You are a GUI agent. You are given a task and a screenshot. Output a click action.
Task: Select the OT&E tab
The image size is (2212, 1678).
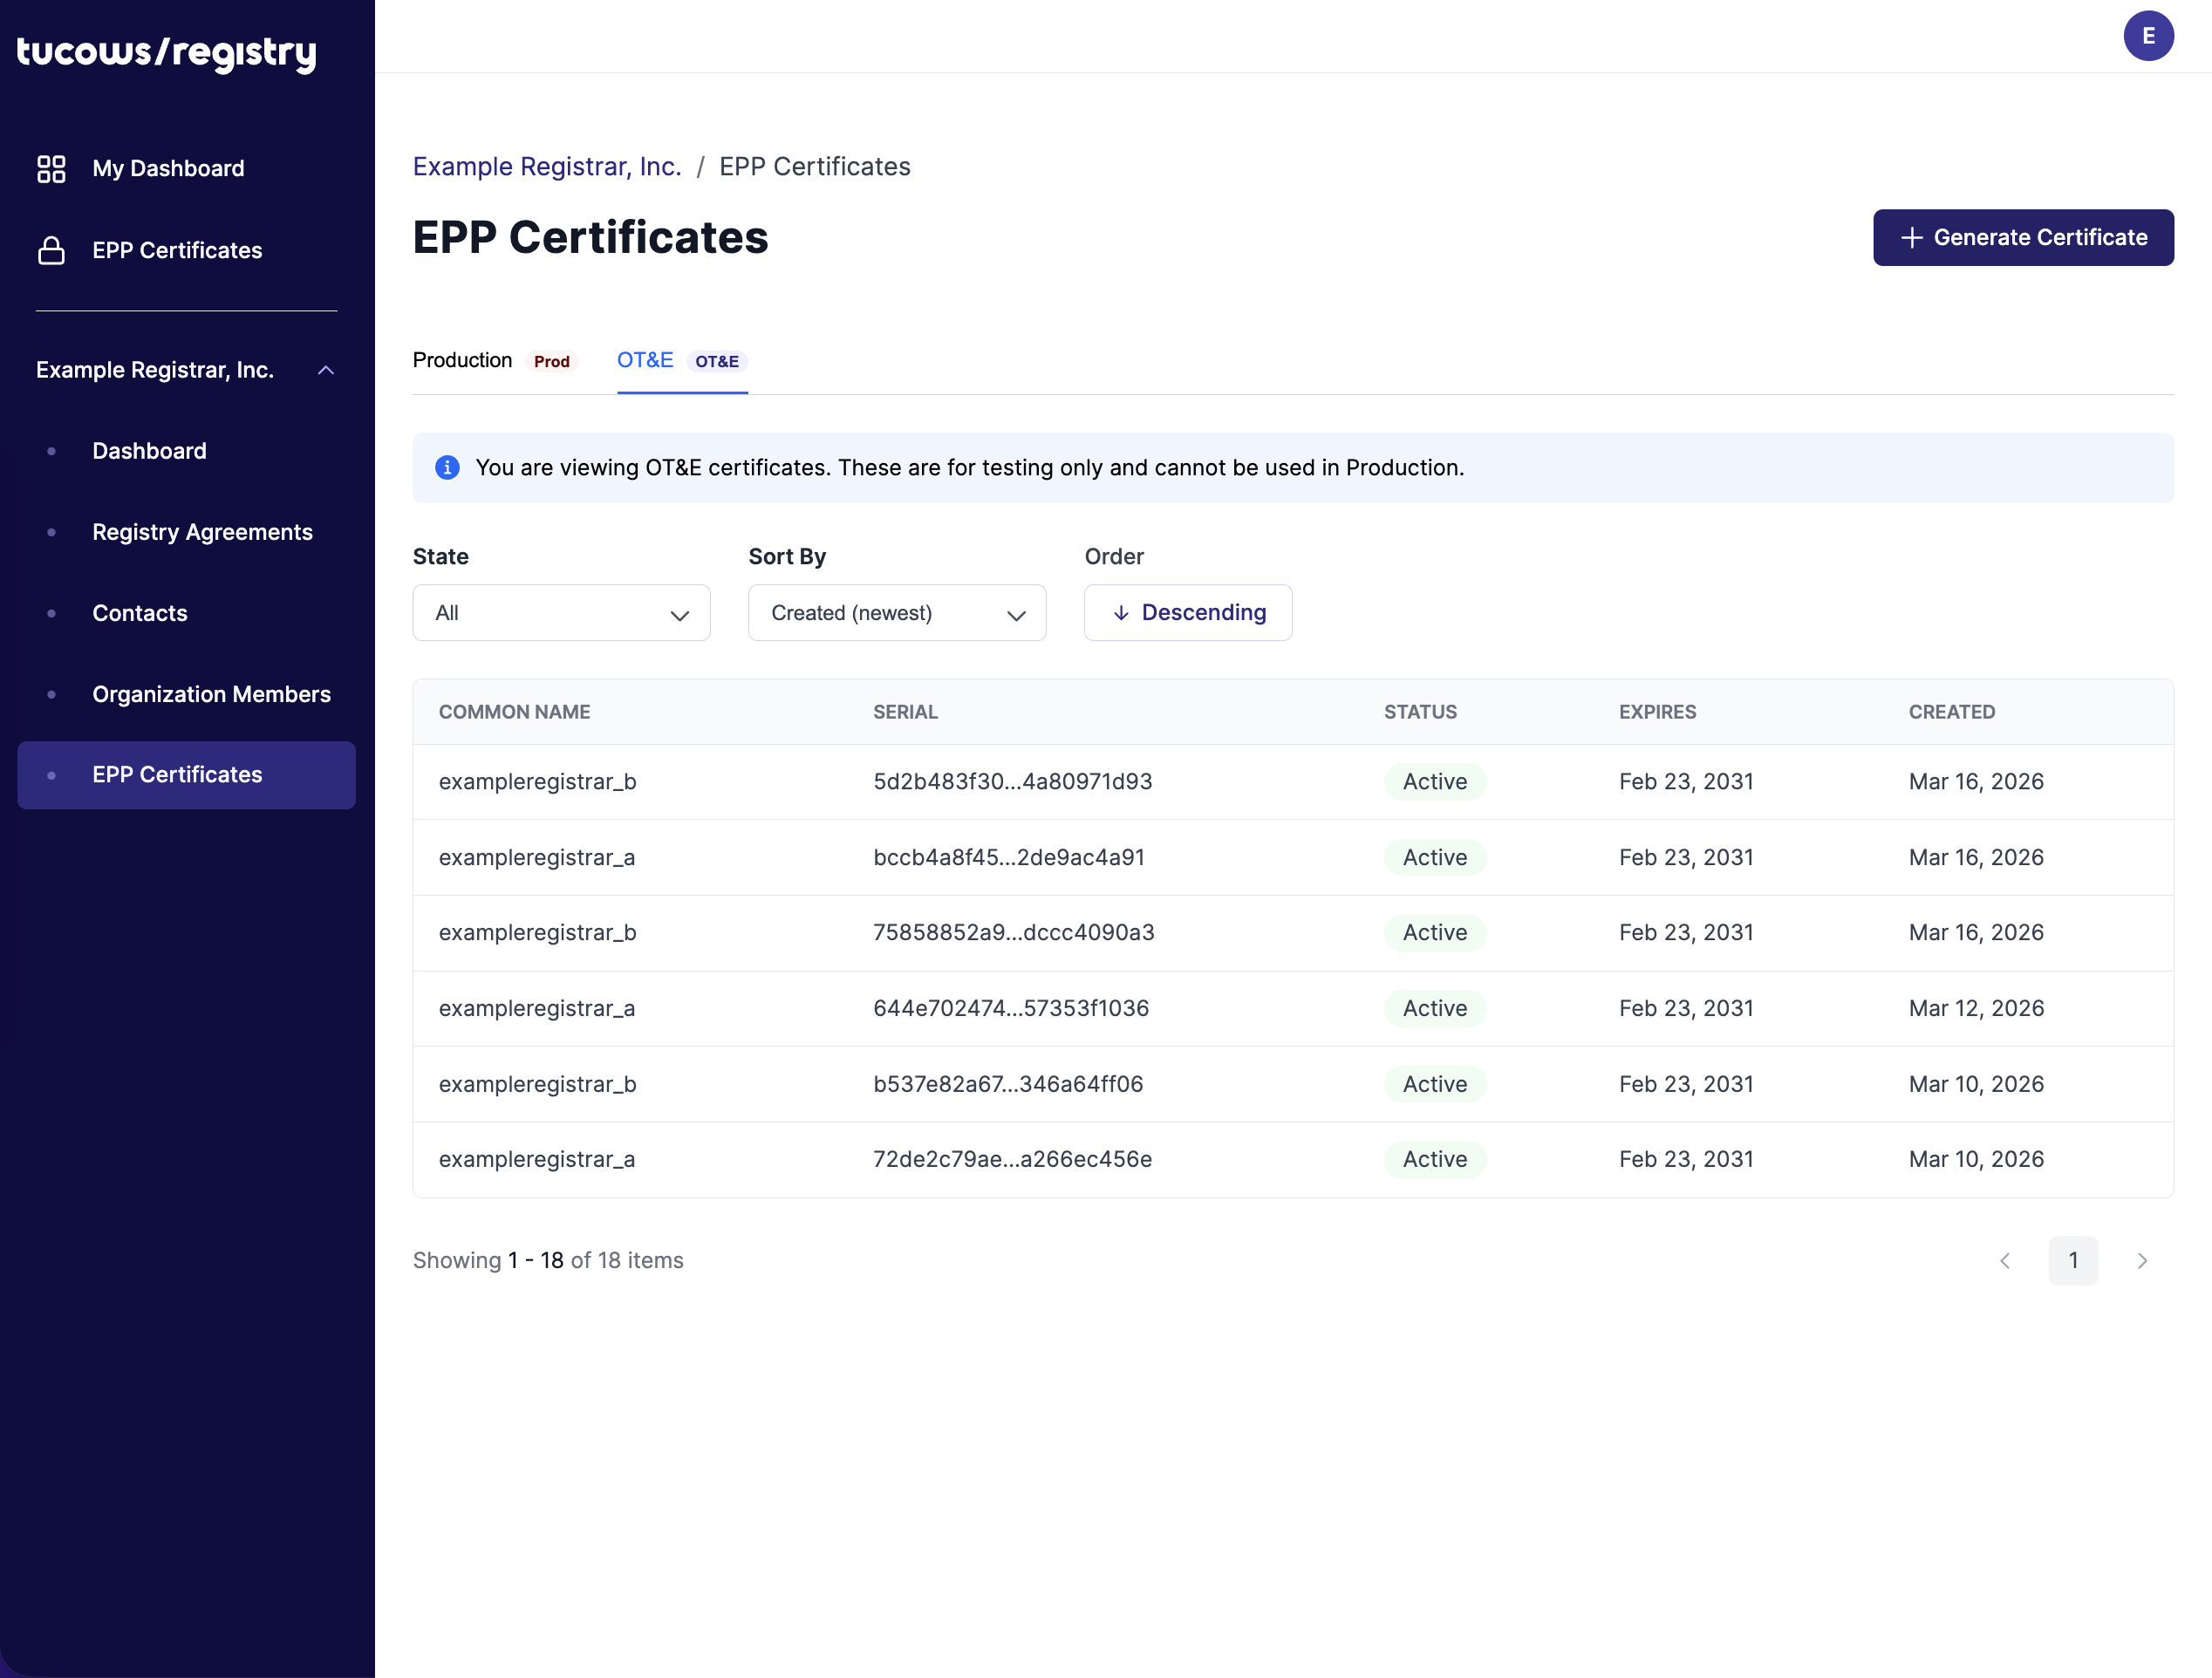[682, 360]
